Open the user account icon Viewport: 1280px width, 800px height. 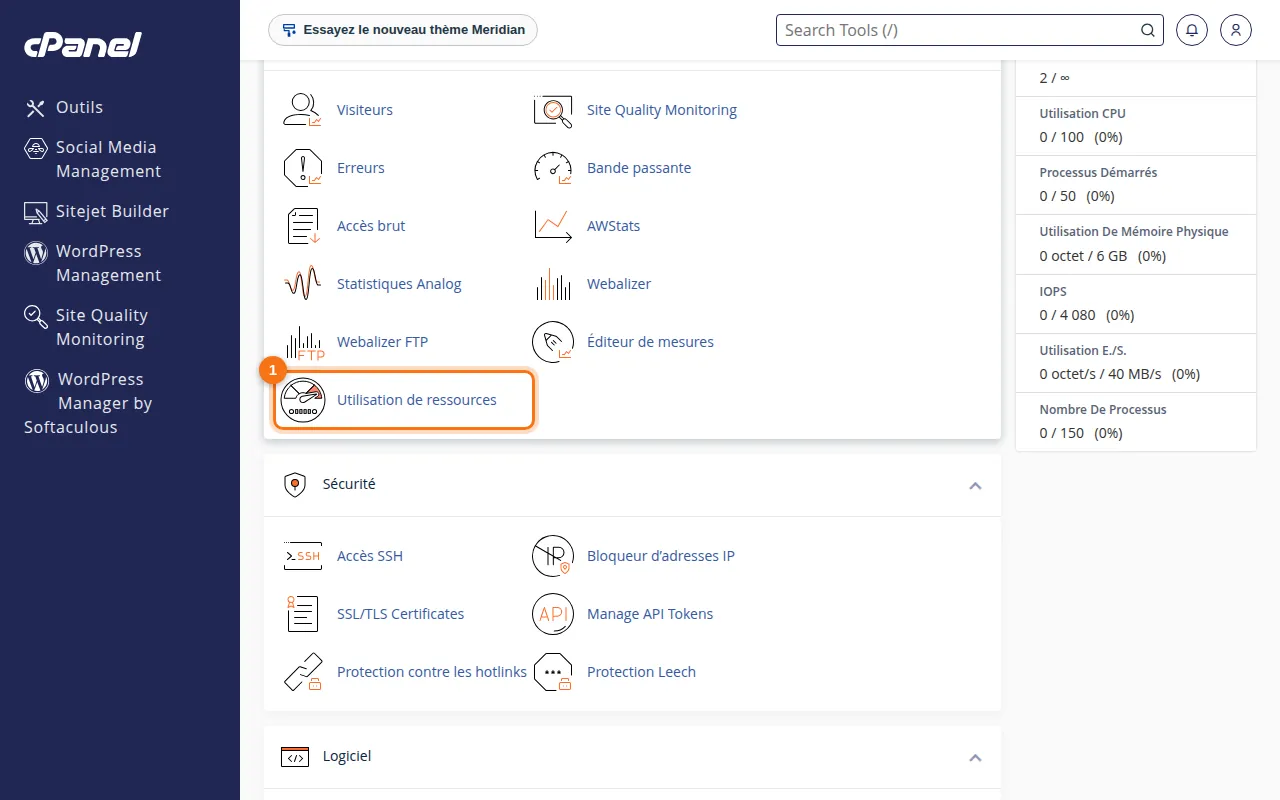(1236, 30)
